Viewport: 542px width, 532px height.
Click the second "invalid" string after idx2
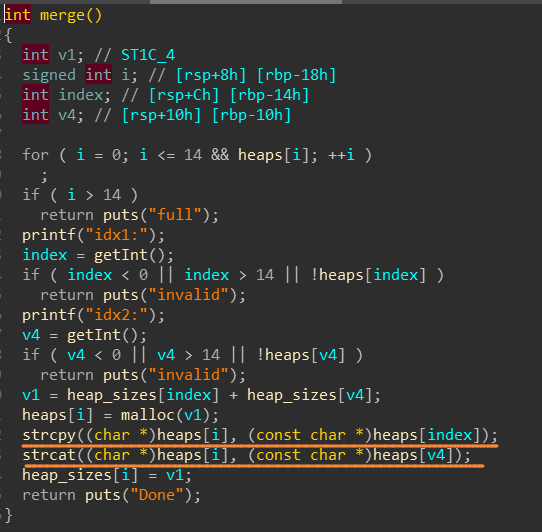coord(188,375)
